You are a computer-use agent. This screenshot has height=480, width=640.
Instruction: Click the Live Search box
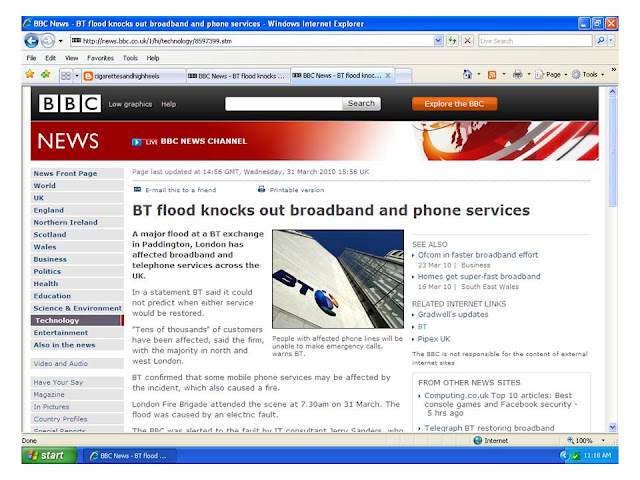coord(535,41)
